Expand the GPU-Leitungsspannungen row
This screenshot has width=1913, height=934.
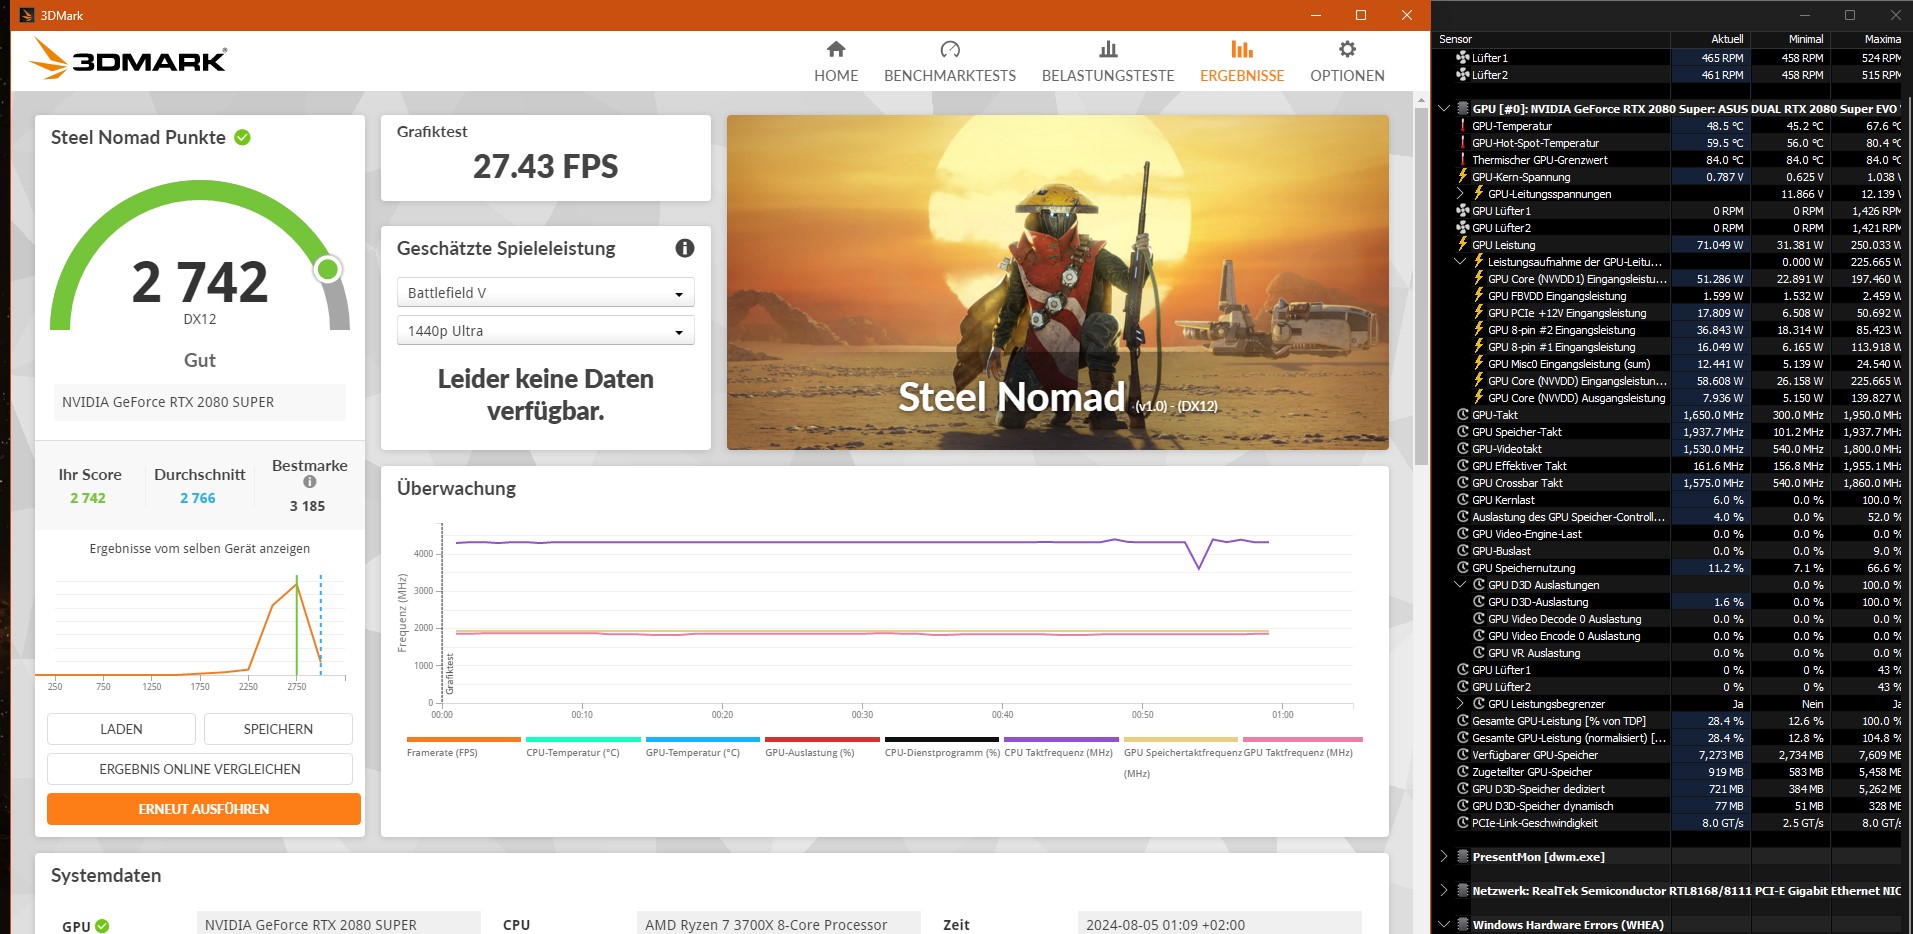pyautogui.click(x=1460, y=194)
